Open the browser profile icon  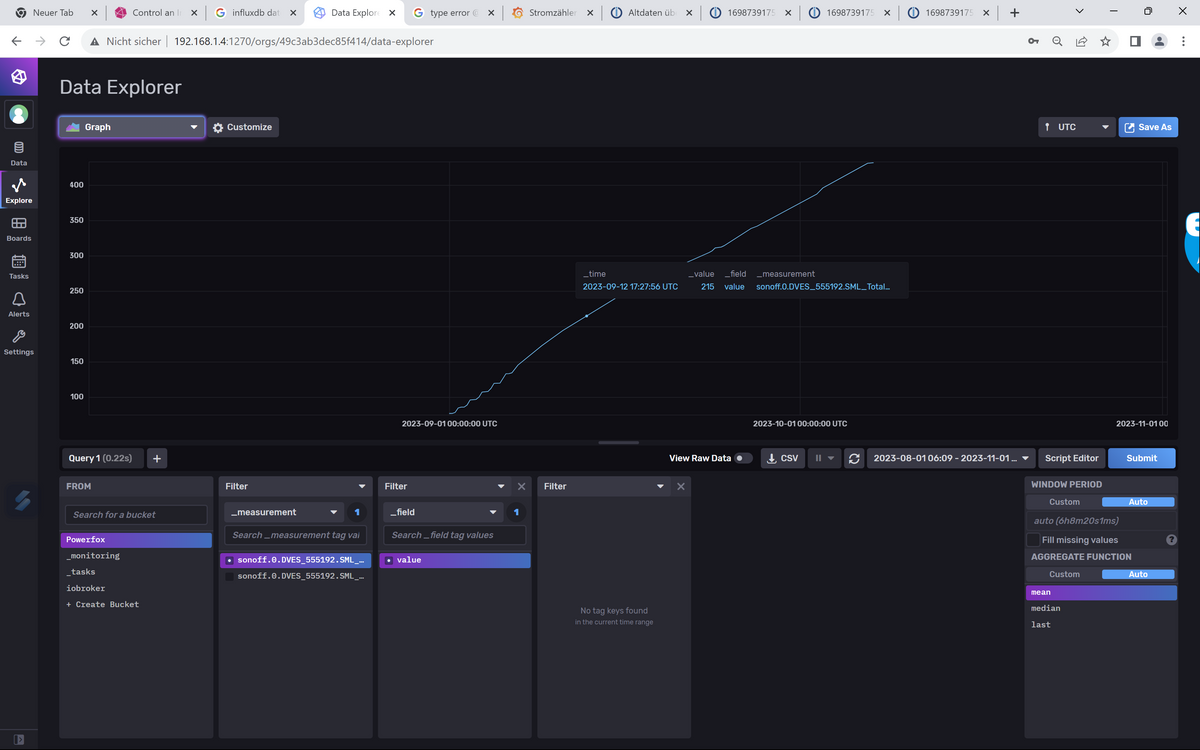1159,41
